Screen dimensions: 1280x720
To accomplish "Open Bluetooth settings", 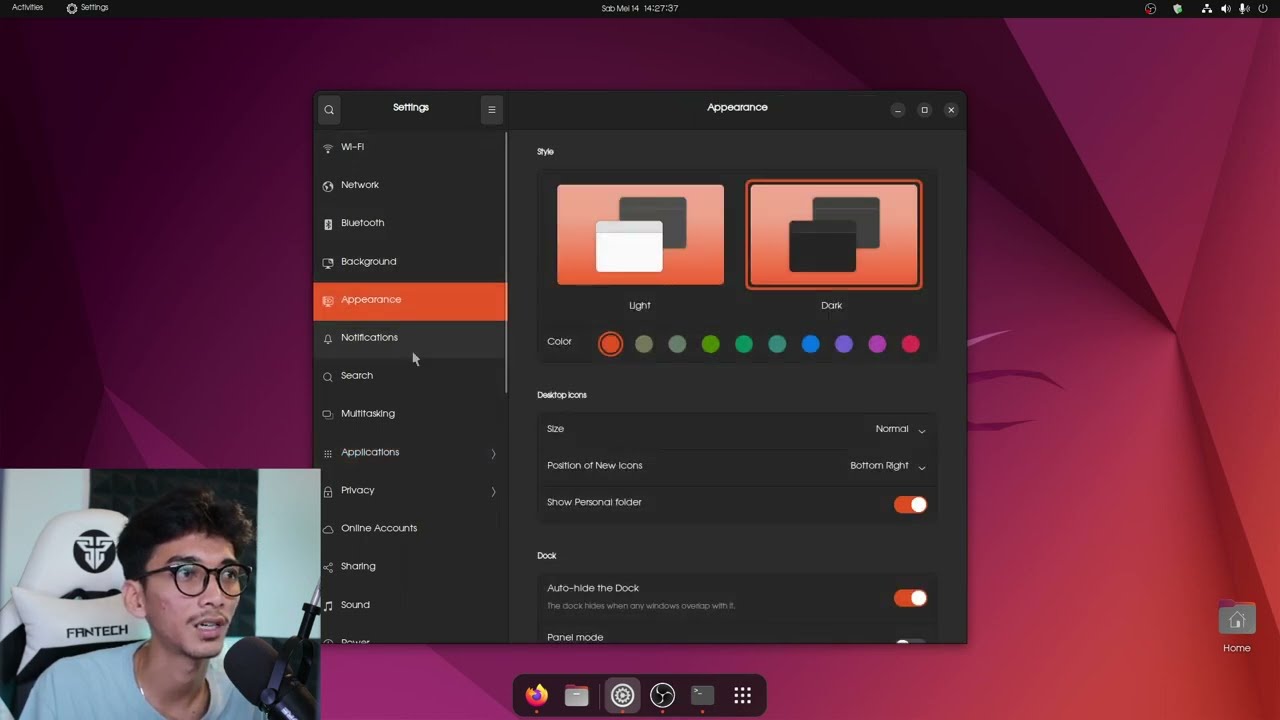I will pyautogui.click(x=410, y=223).
